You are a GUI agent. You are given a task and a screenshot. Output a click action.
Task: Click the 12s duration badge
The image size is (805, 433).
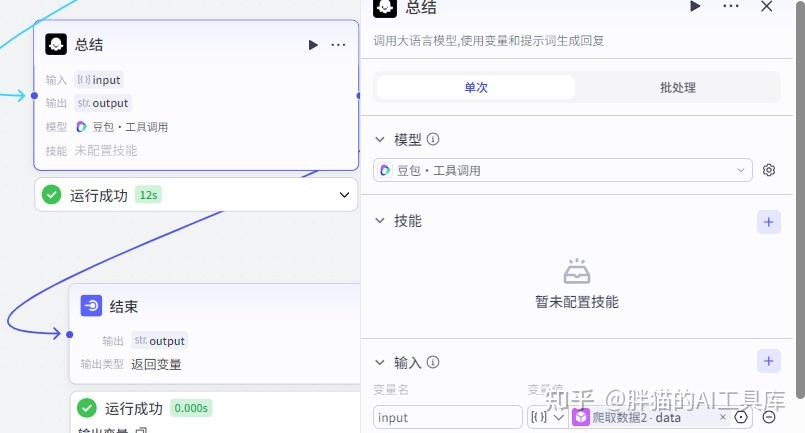click(x=148, y=195)
